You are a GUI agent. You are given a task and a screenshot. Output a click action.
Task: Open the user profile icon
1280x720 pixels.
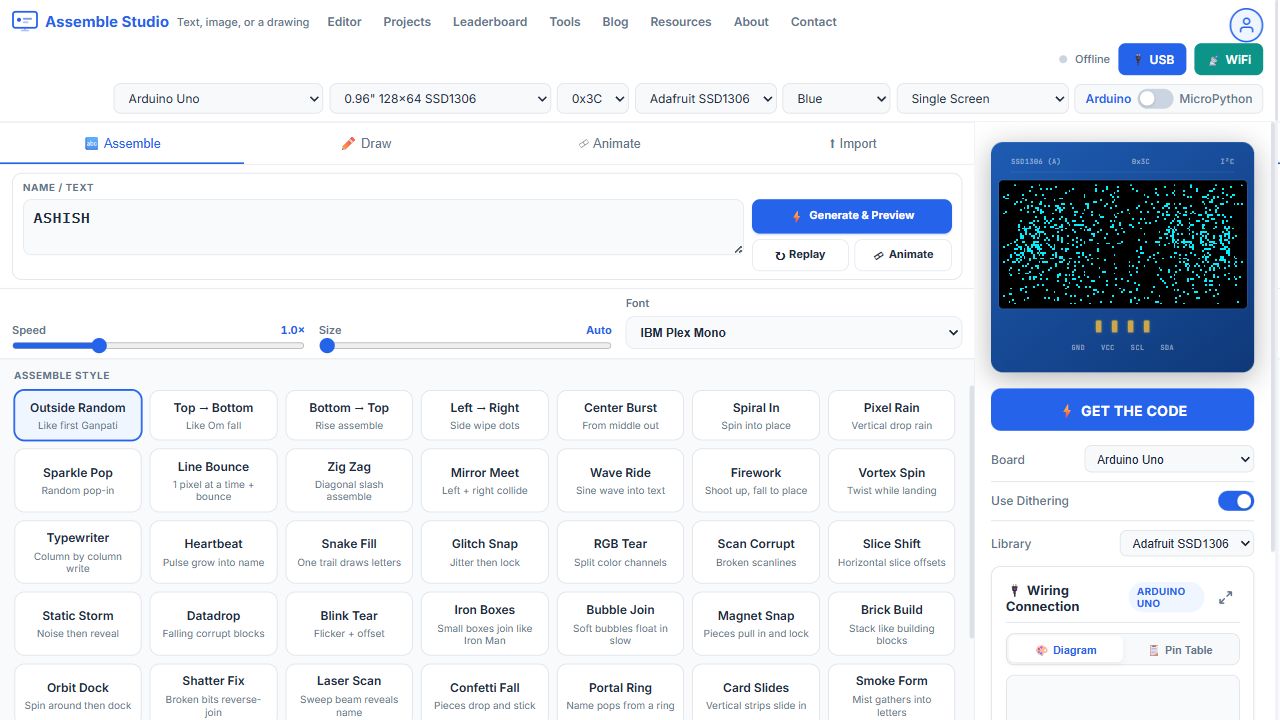click(1246, 25)
